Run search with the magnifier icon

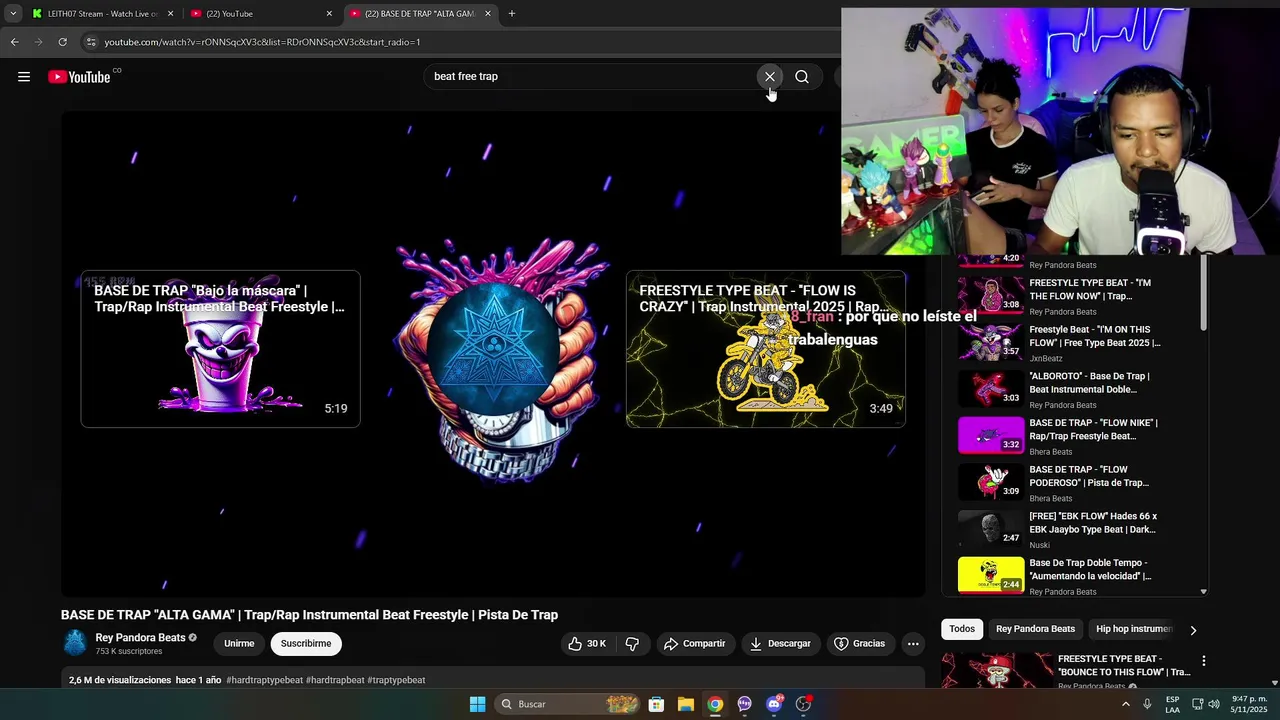[802, 77]
